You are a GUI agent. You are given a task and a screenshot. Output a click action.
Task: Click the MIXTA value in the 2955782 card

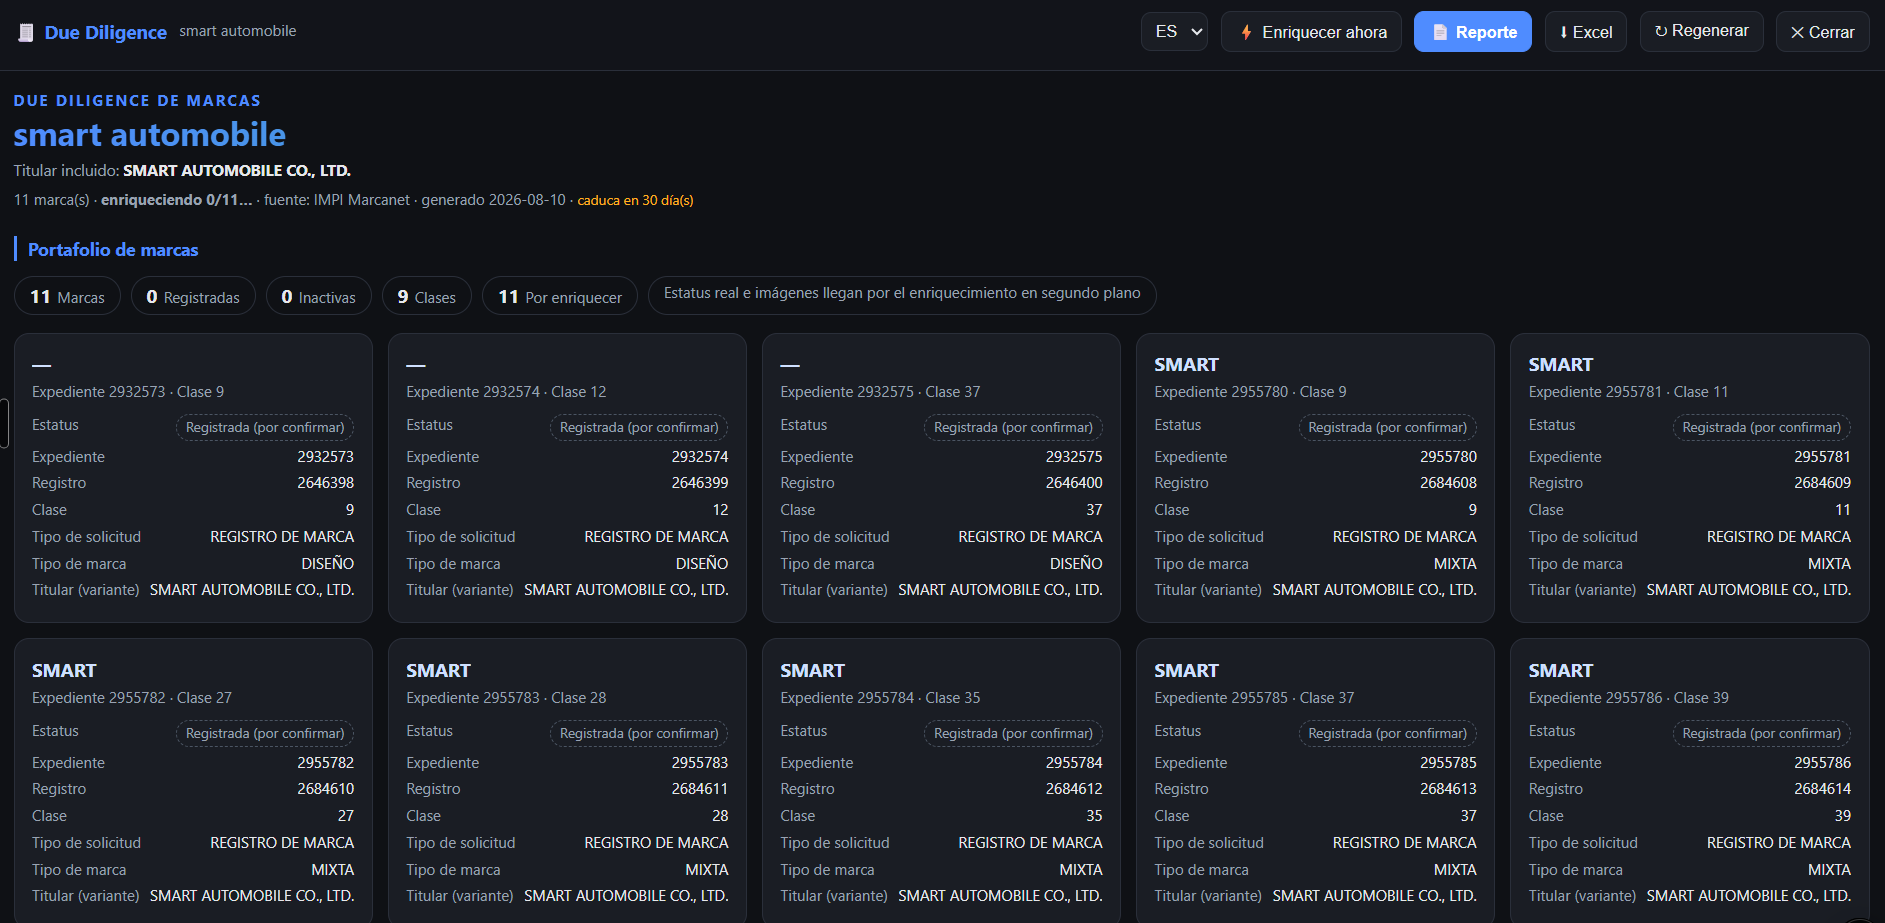tap(333, 870)
